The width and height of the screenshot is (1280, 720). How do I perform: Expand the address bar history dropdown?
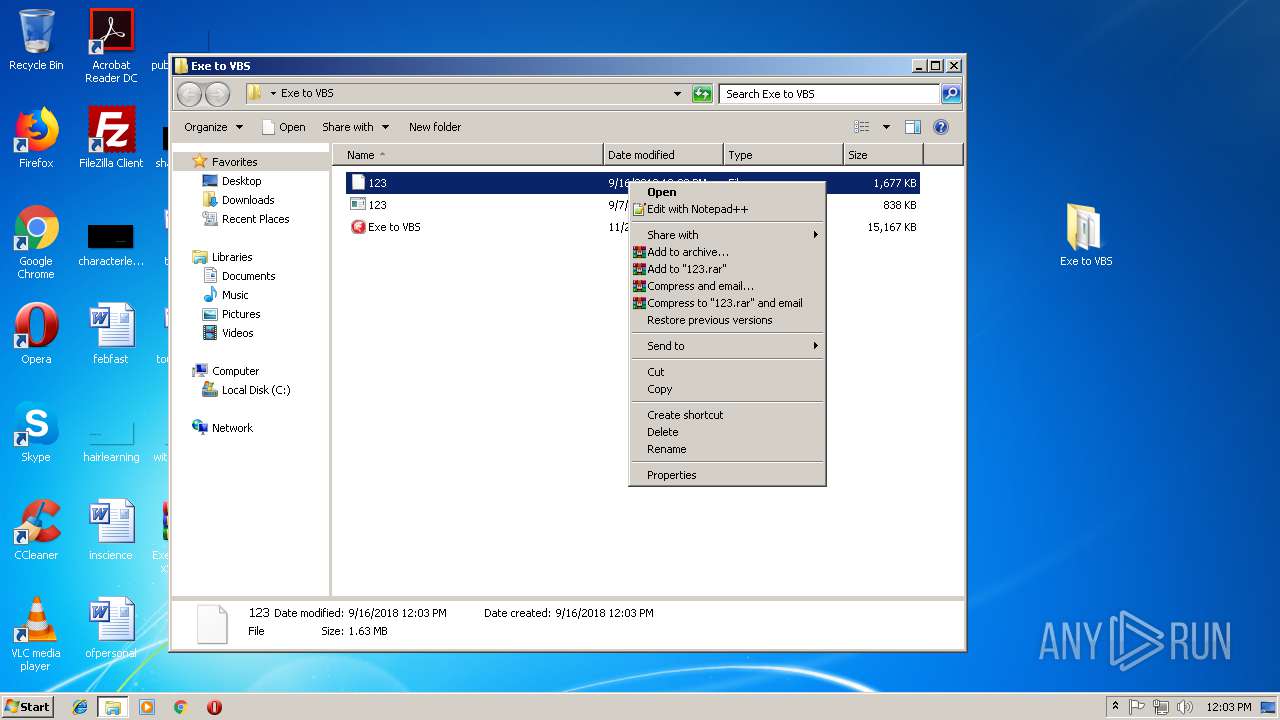pyautogui.click(x=678, y=94)
